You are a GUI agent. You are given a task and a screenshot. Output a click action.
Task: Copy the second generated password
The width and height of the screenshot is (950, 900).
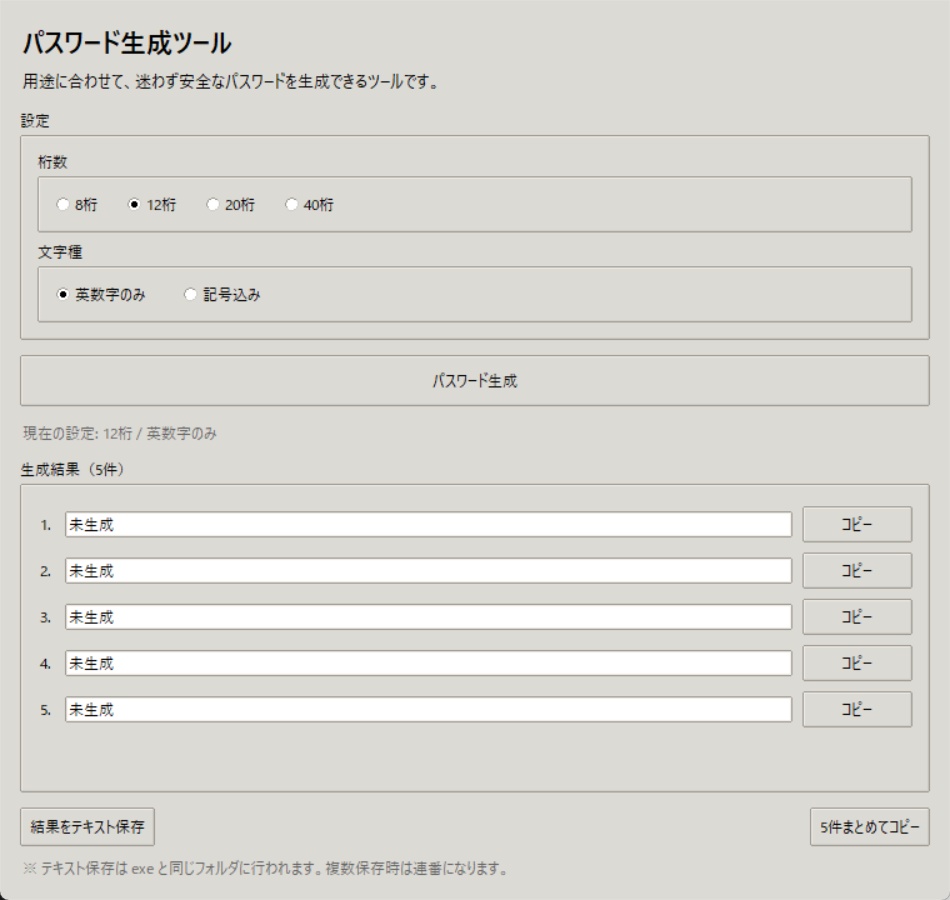coord(858,568)
